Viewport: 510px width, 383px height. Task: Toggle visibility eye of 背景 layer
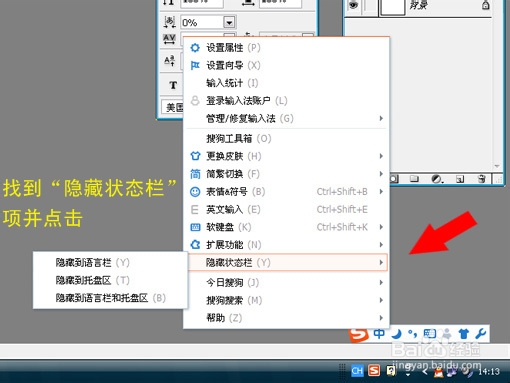pos(353,5)
